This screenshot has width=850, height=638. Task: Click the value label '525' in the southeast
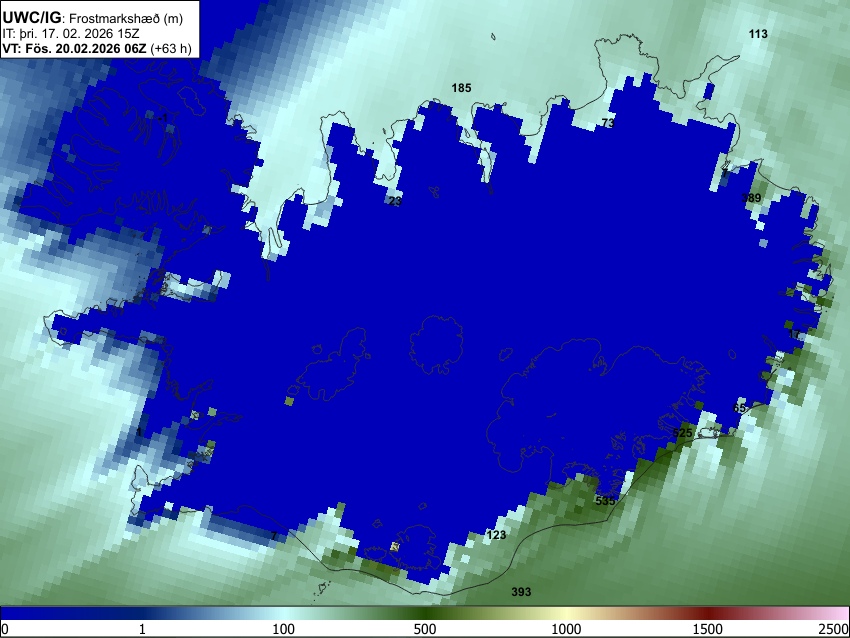pyautogui.click(x=682, y=433)
